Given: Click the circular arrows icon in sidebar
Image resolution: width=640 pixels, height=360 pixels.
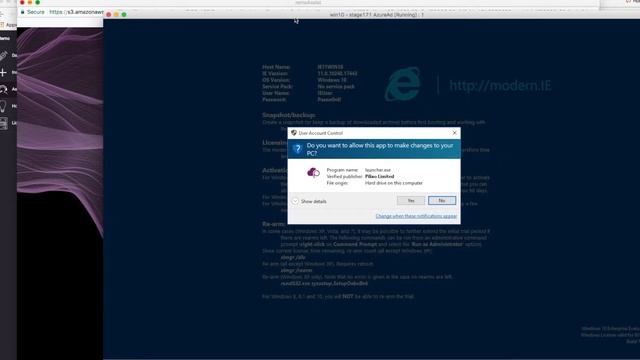Looking at the screenshot, I should point(3,89).
